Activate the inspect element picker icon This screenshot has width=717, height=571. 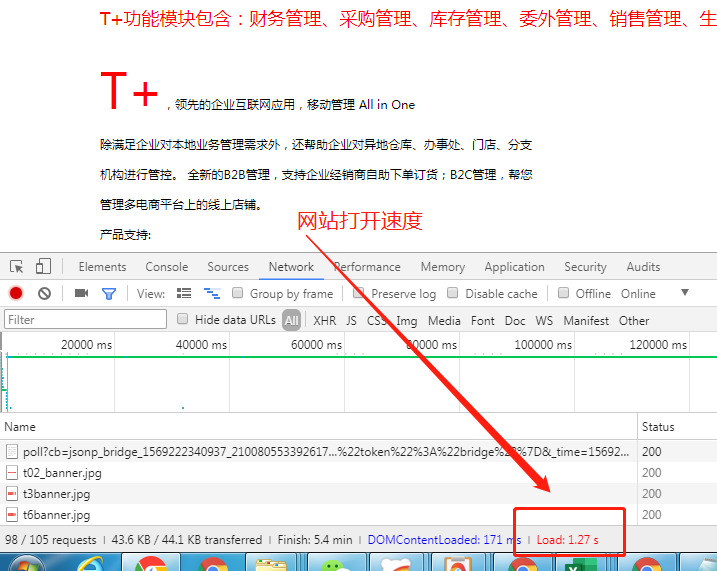click(x=16, y=267)
